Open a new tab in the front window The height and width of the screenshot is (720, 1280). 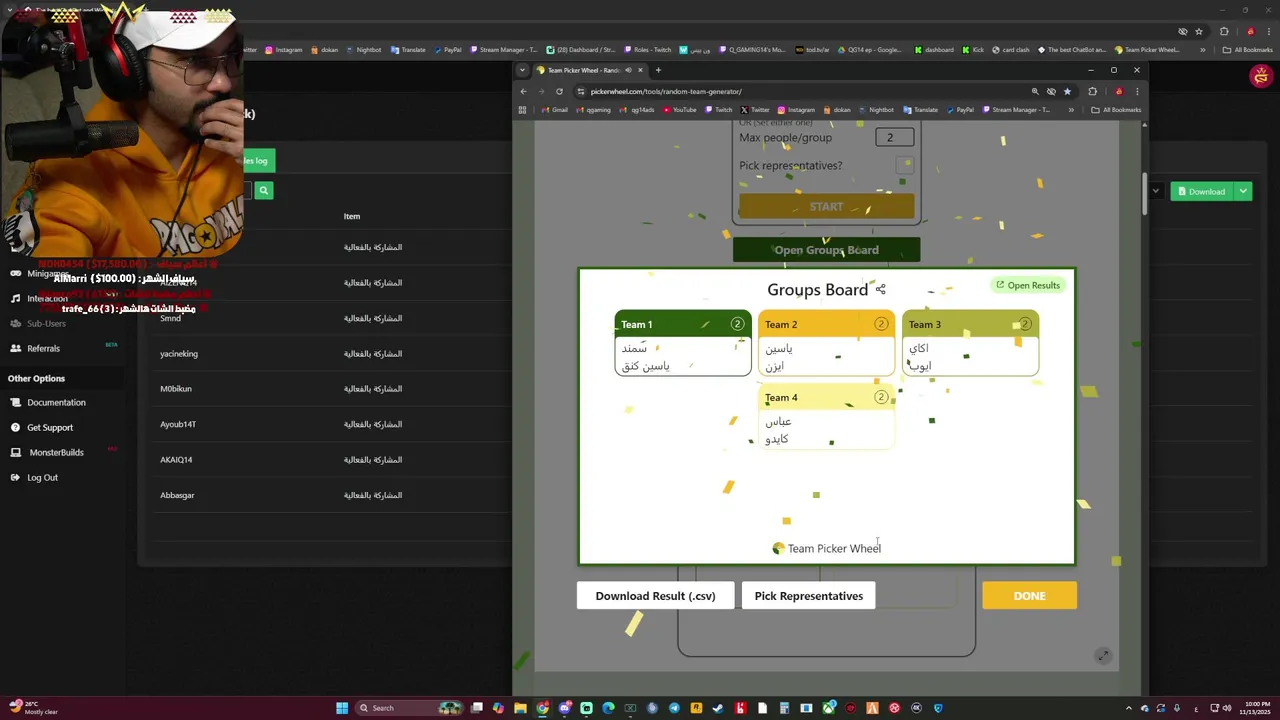[658, 70]
